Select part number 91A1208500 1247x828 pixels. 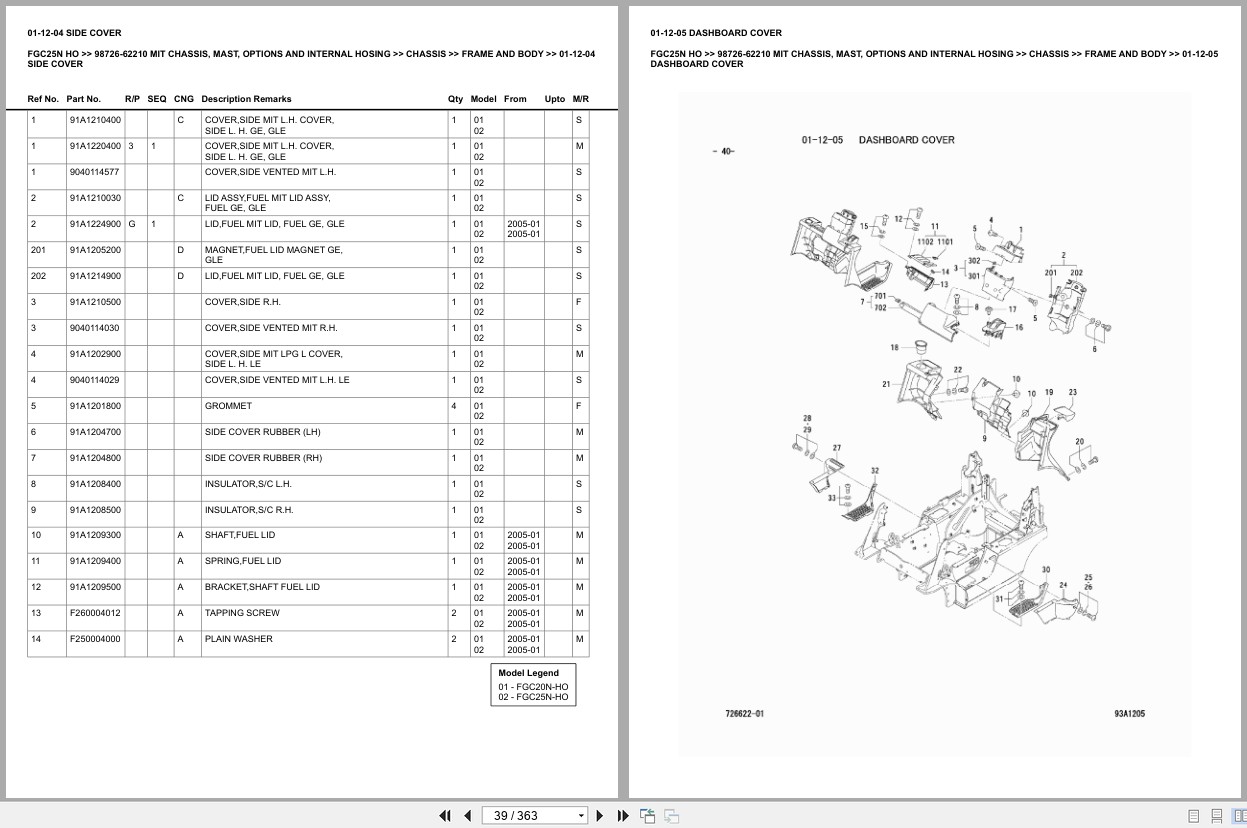pyautogui.click(x=95, y=510)
